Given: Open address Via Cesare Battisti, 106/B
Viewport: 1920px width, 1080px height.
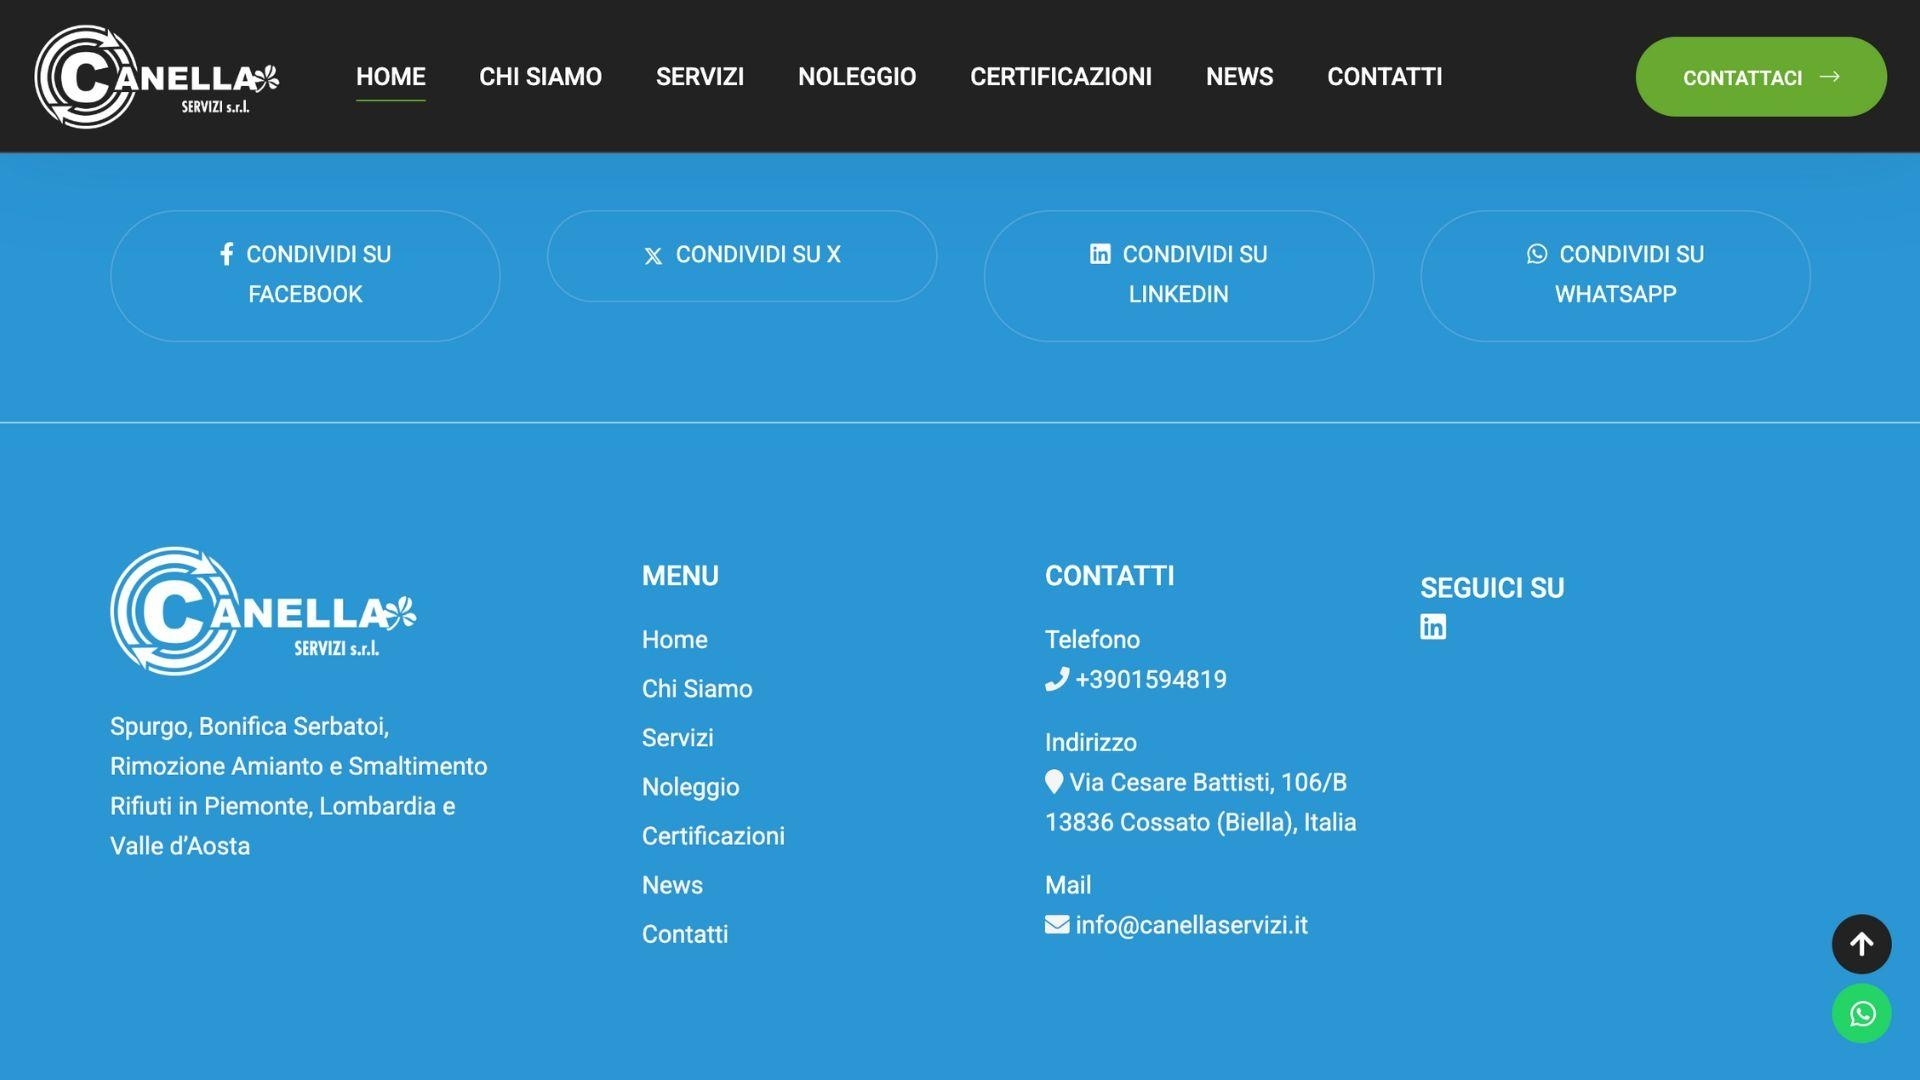Looking at the screenshot, I should pos(1208,782).
